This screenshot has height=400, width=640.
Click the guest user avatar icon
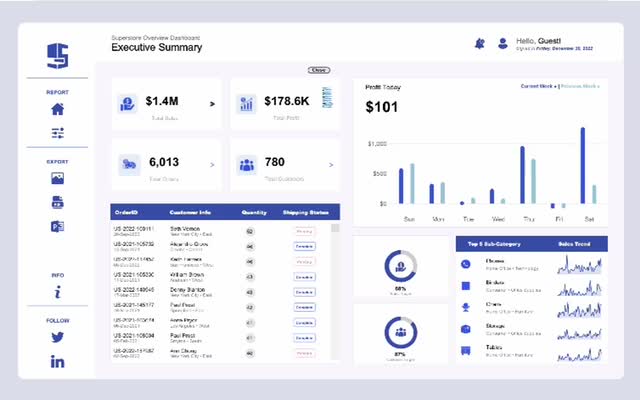pos(503,43)
